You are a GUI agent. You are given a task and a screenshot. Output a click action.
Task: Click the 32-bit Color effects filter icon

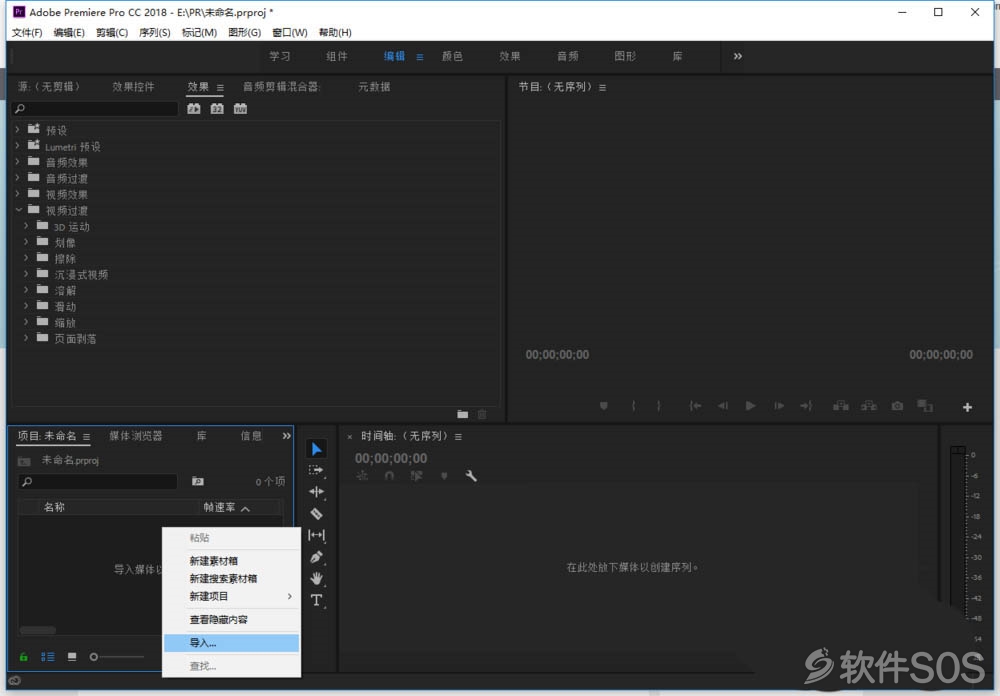[217, 108]
